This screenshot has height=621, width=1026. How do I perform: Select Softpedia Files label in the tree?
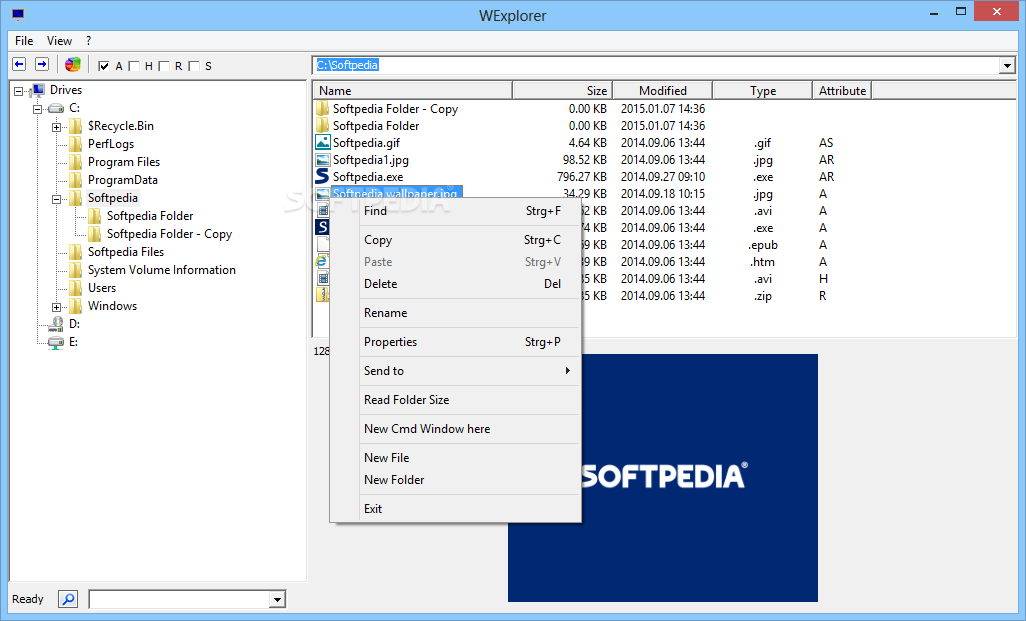(126, 252)
